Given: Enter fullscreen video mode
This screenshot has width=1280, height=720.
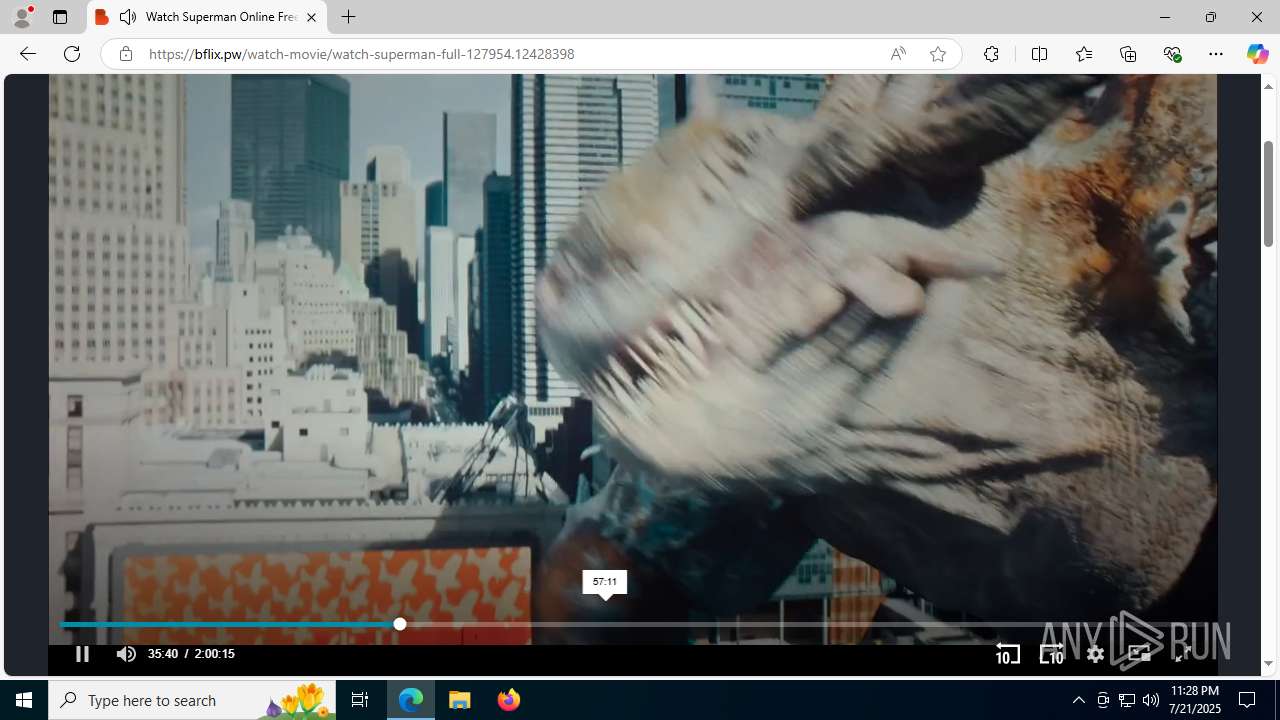Looking at the screenshot, I should point(1182,654).
